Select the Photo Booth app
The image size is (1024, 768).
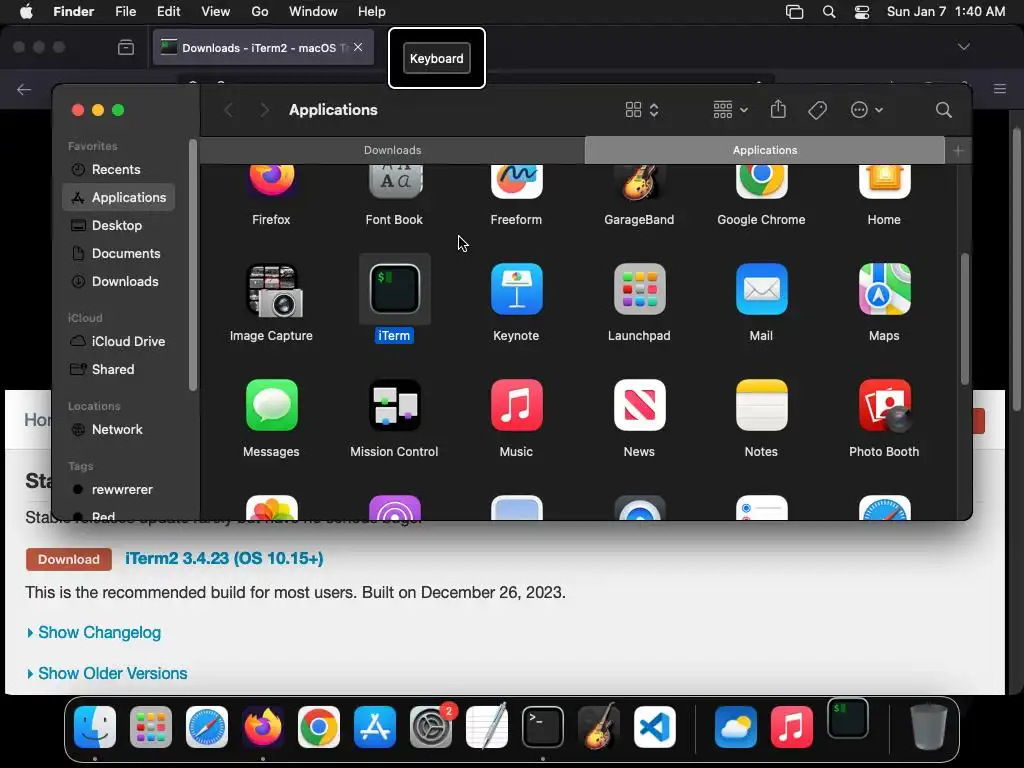(884, 405)
